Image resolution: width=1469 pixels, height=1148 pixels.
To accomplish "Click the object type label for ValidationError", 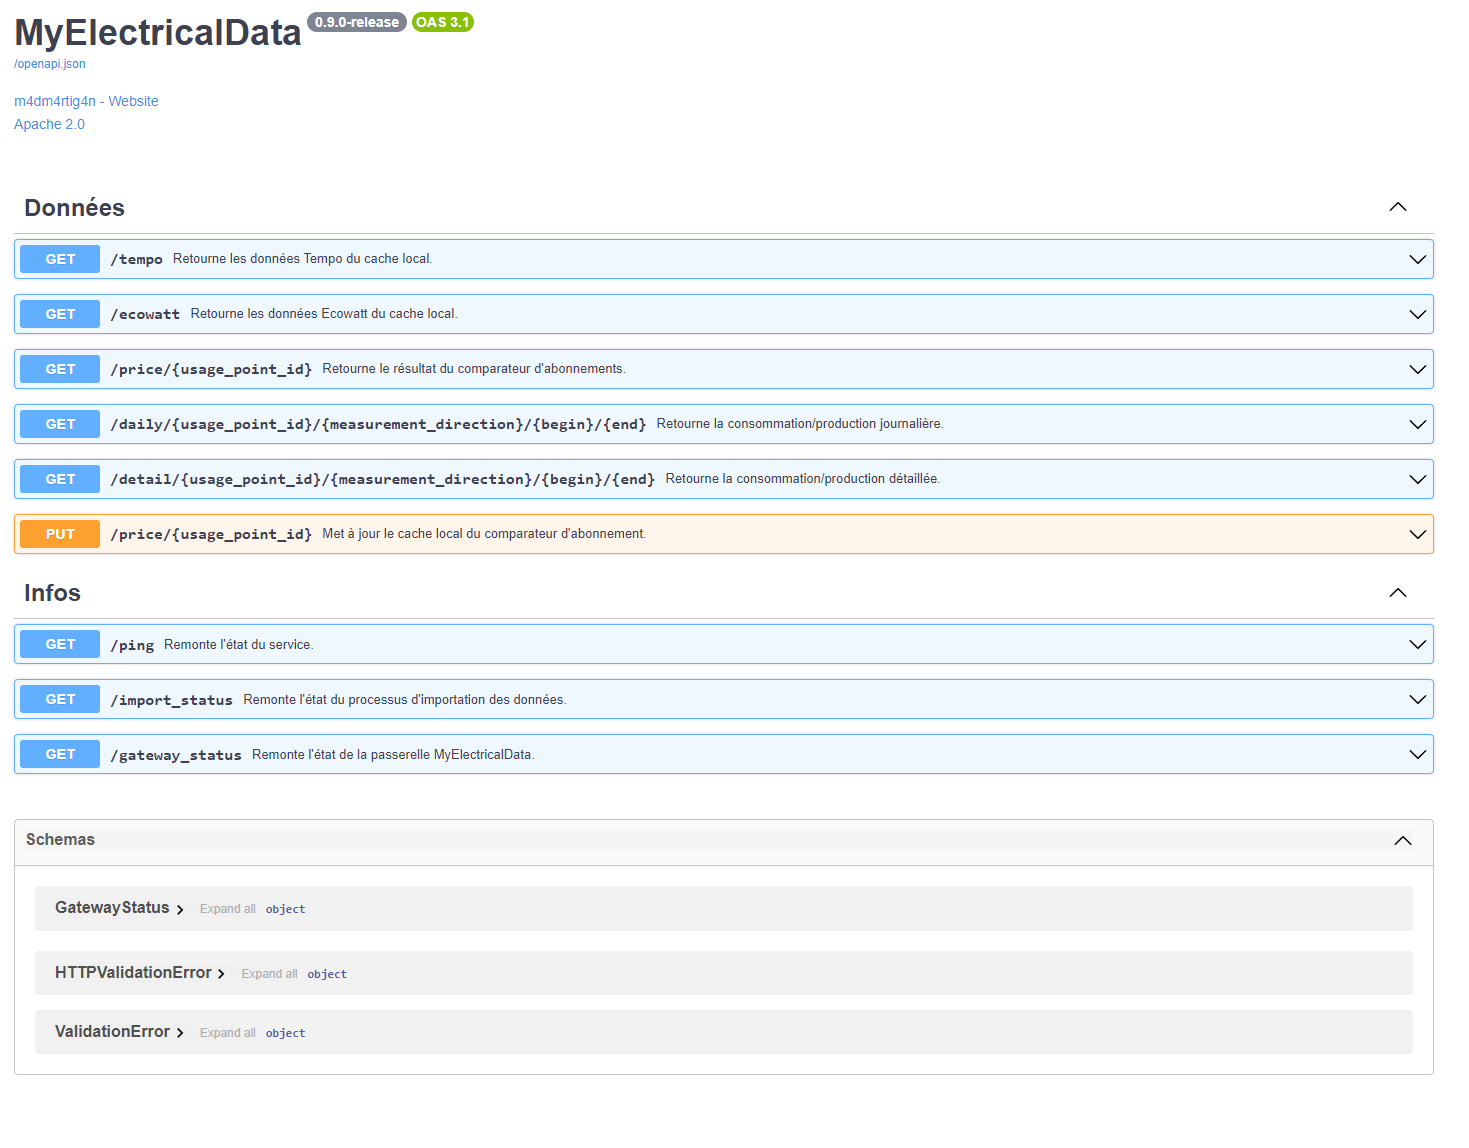I will [x=286, y=1033].
